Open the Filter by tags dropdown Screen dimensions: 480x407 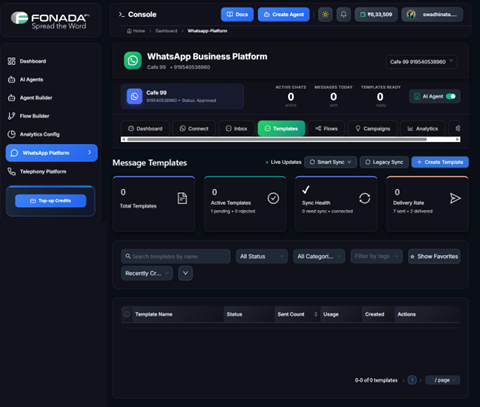tap(376, 256)
